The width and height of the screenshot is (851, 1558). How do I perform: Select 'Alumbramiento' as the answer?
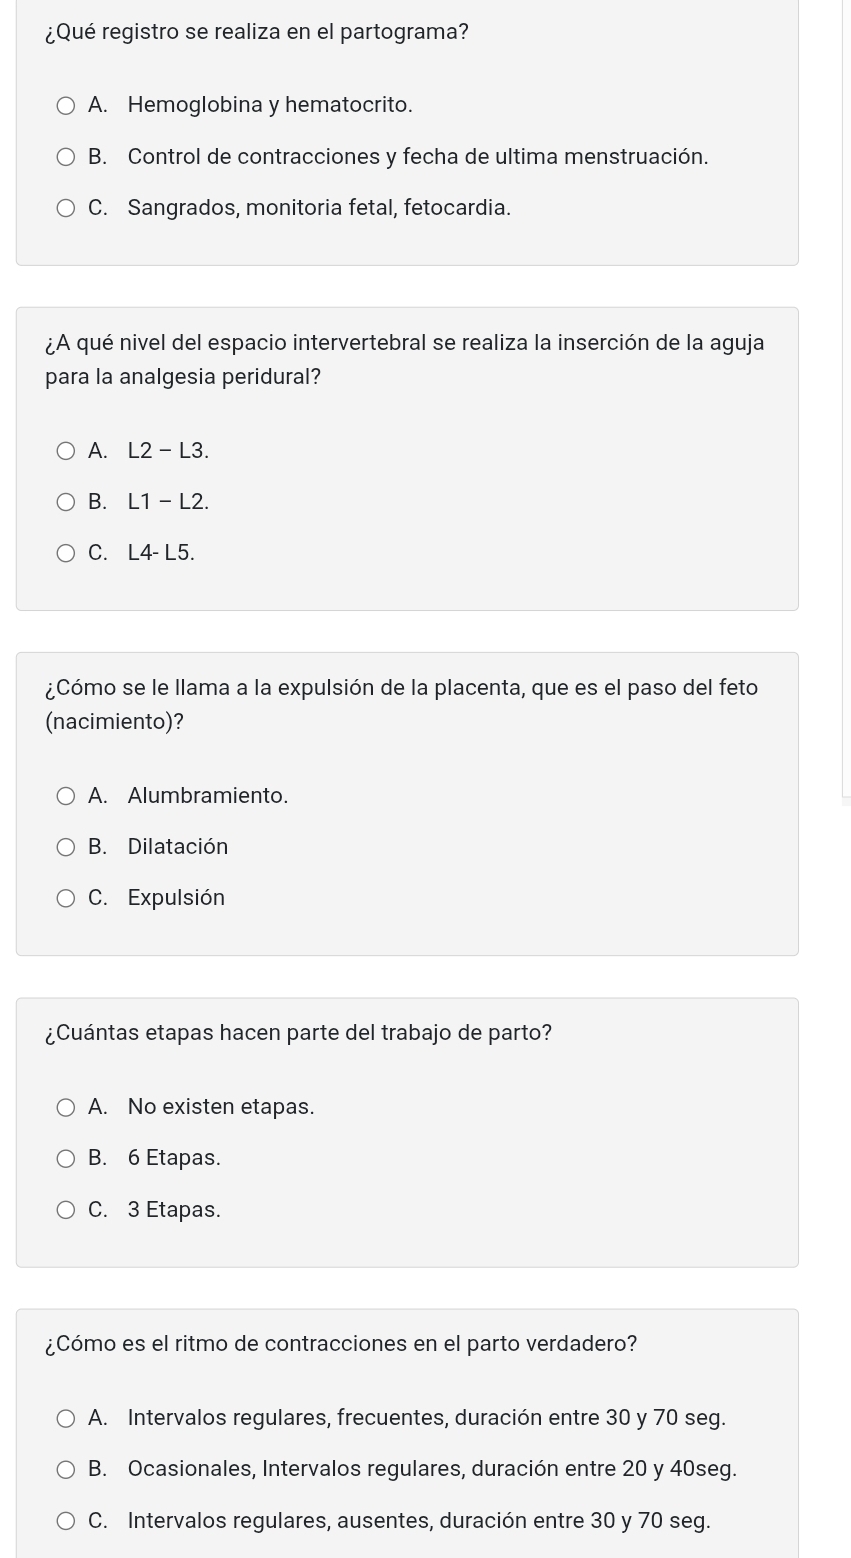tap(66, 796)
